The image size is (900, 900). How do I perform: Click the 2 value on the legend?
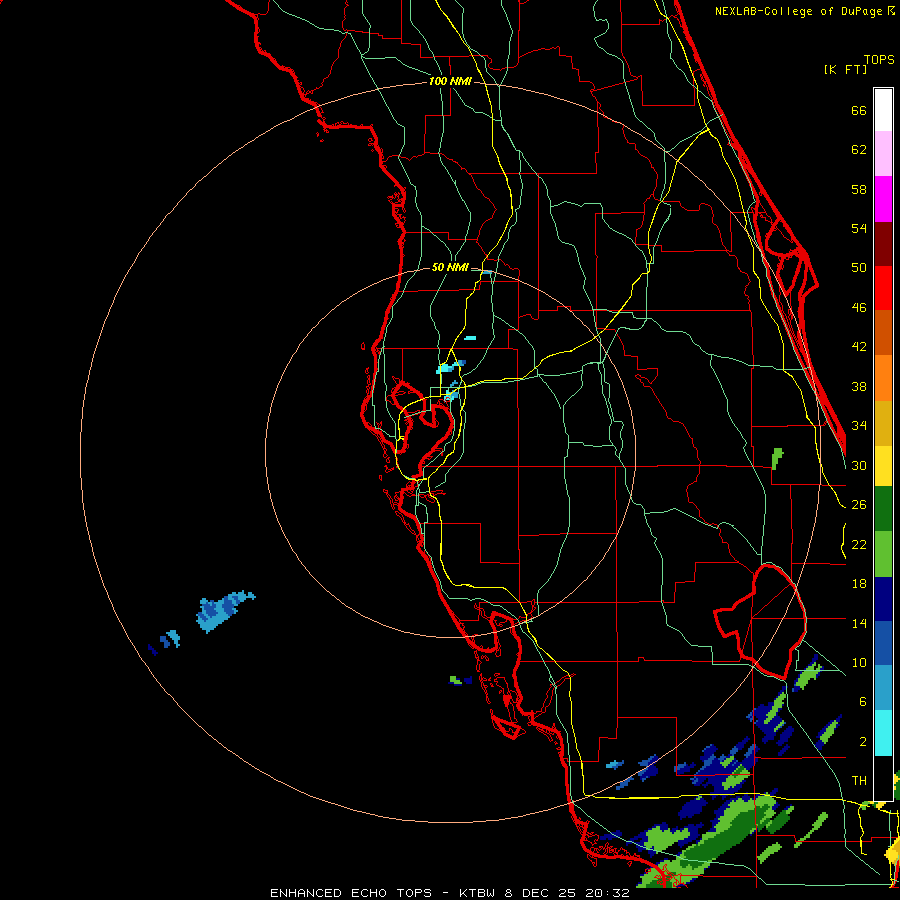click(x=863, y=742)
